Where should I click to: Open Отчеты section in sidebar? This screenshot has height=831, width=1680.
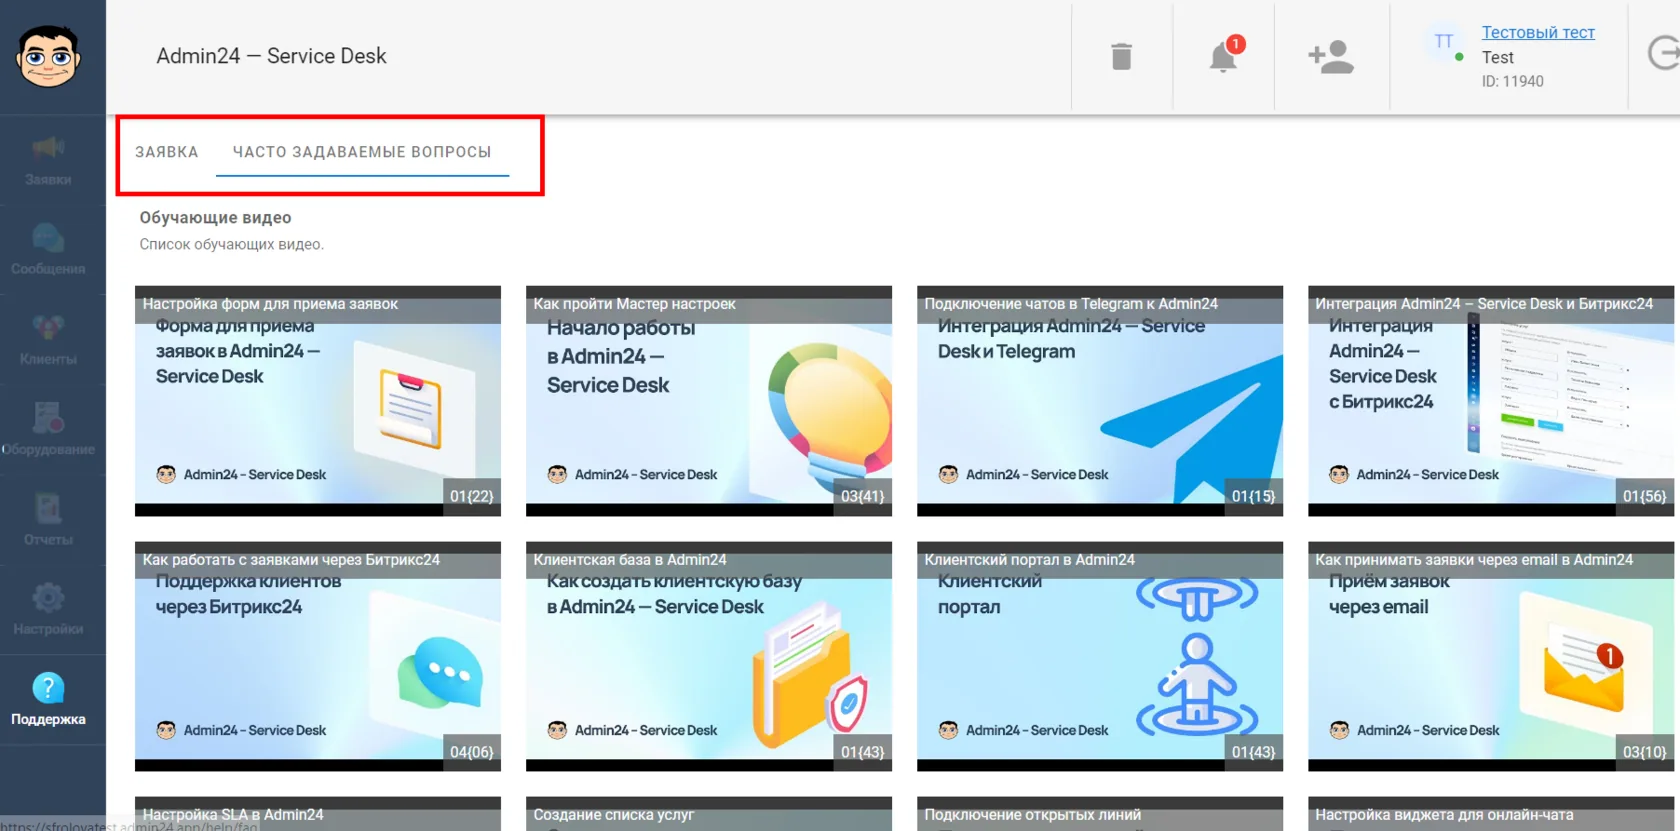(48, 520)
